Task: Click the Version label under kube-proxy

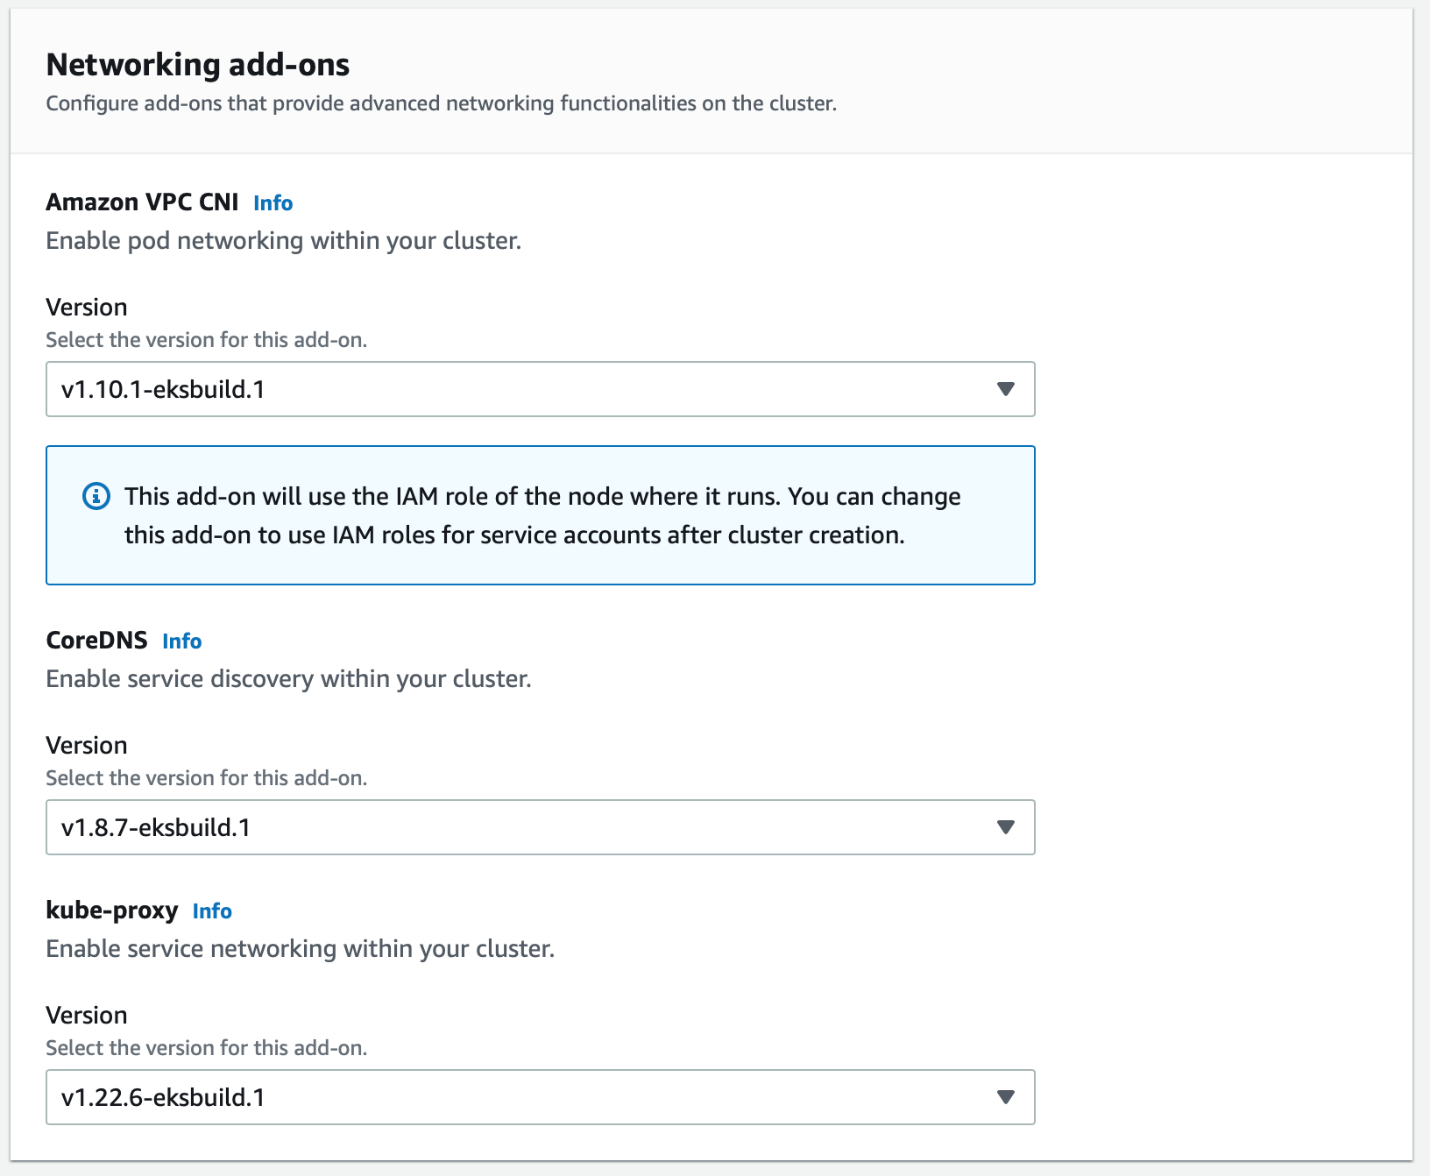Action: [x=87, y=1015]
